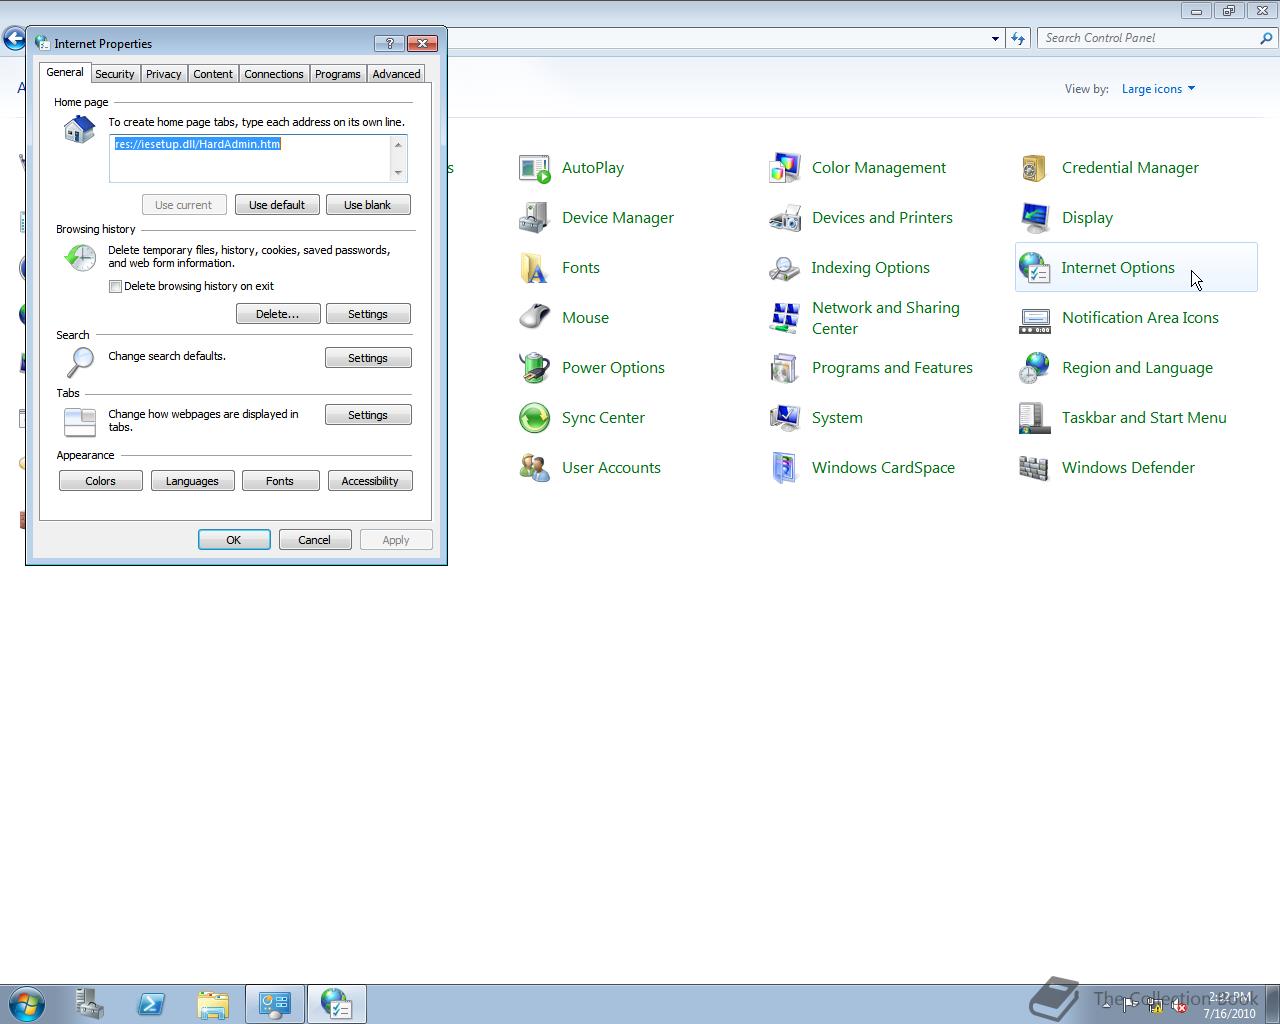1280x1024 pixels.
Task: Open the Fonts folder icon
Action: pyautogui.click(x=535, y=268)
